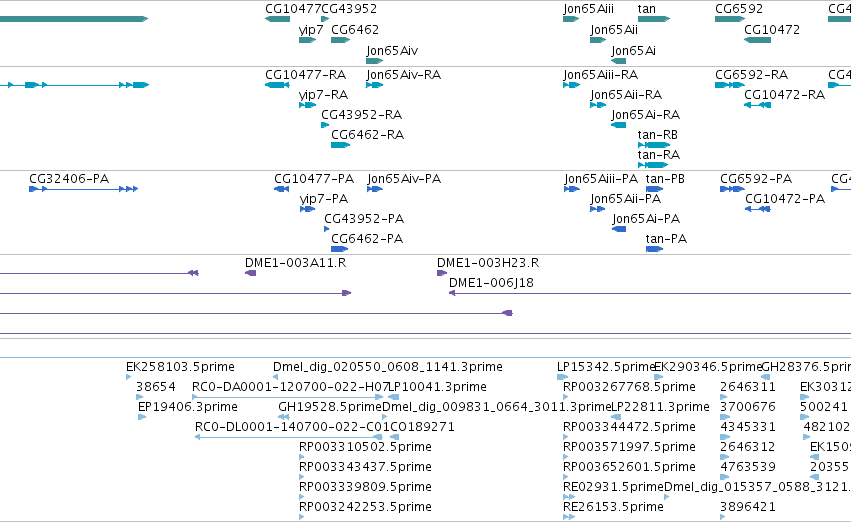
Task: Click the CG32406-PA protein feature
Action: (x=84, y=189)
